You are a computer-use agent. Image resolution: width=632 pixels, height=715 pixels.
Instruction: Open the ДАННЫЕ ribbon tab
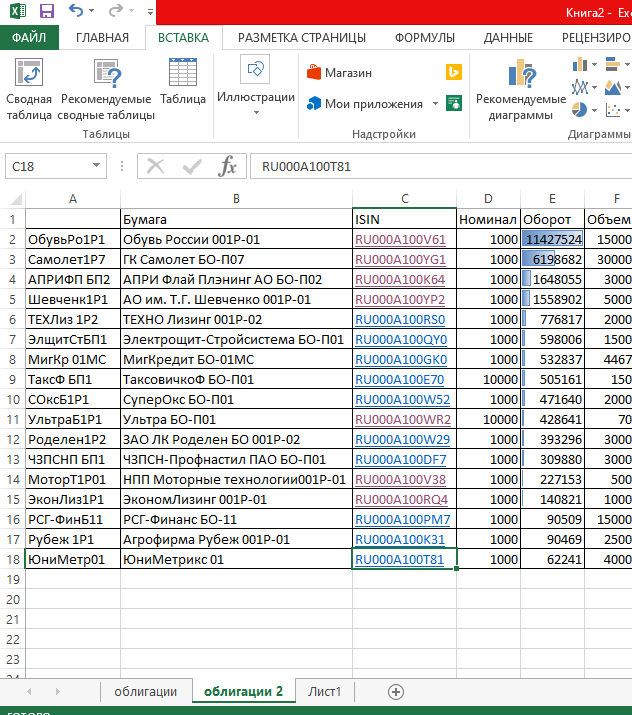508,37
